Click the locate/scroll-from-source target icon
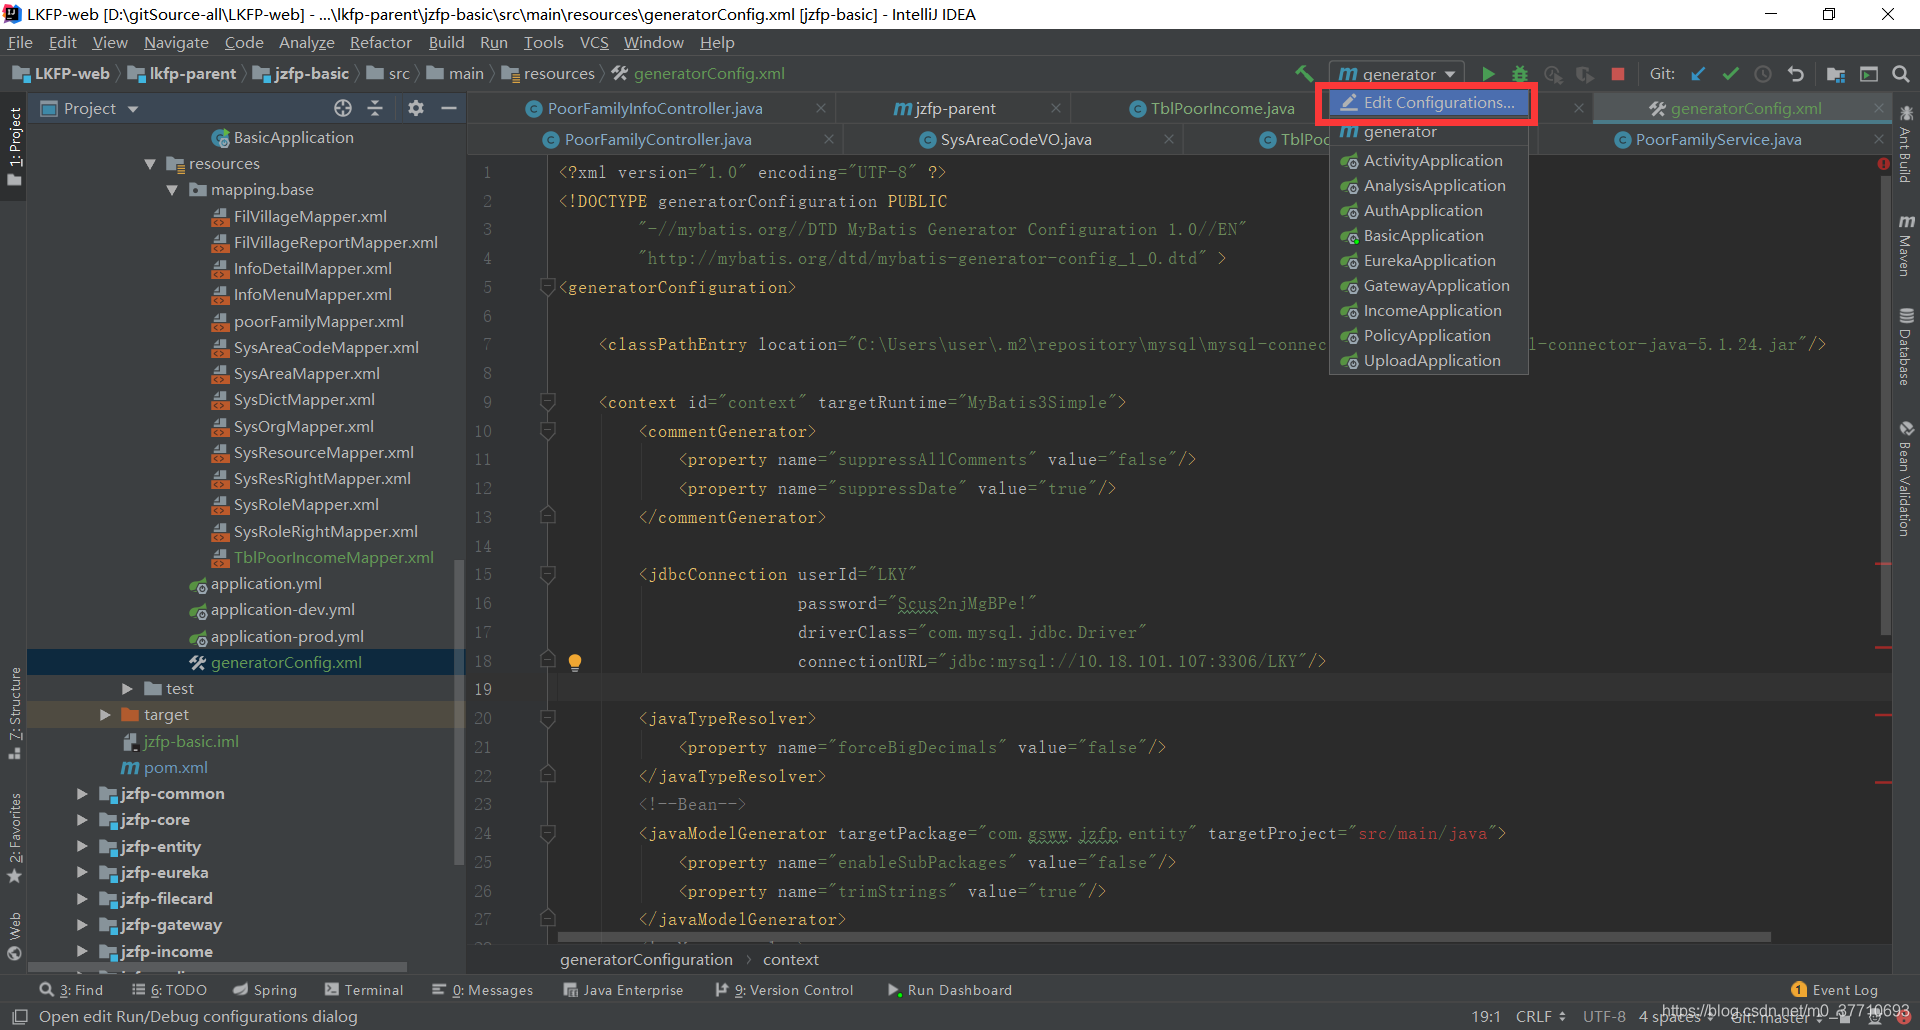 (x=343, y=108)
